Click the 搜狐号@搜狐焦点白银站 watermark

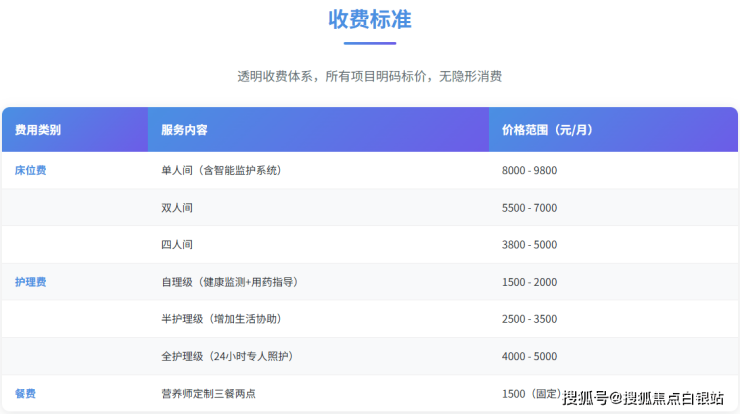point(643,398)
